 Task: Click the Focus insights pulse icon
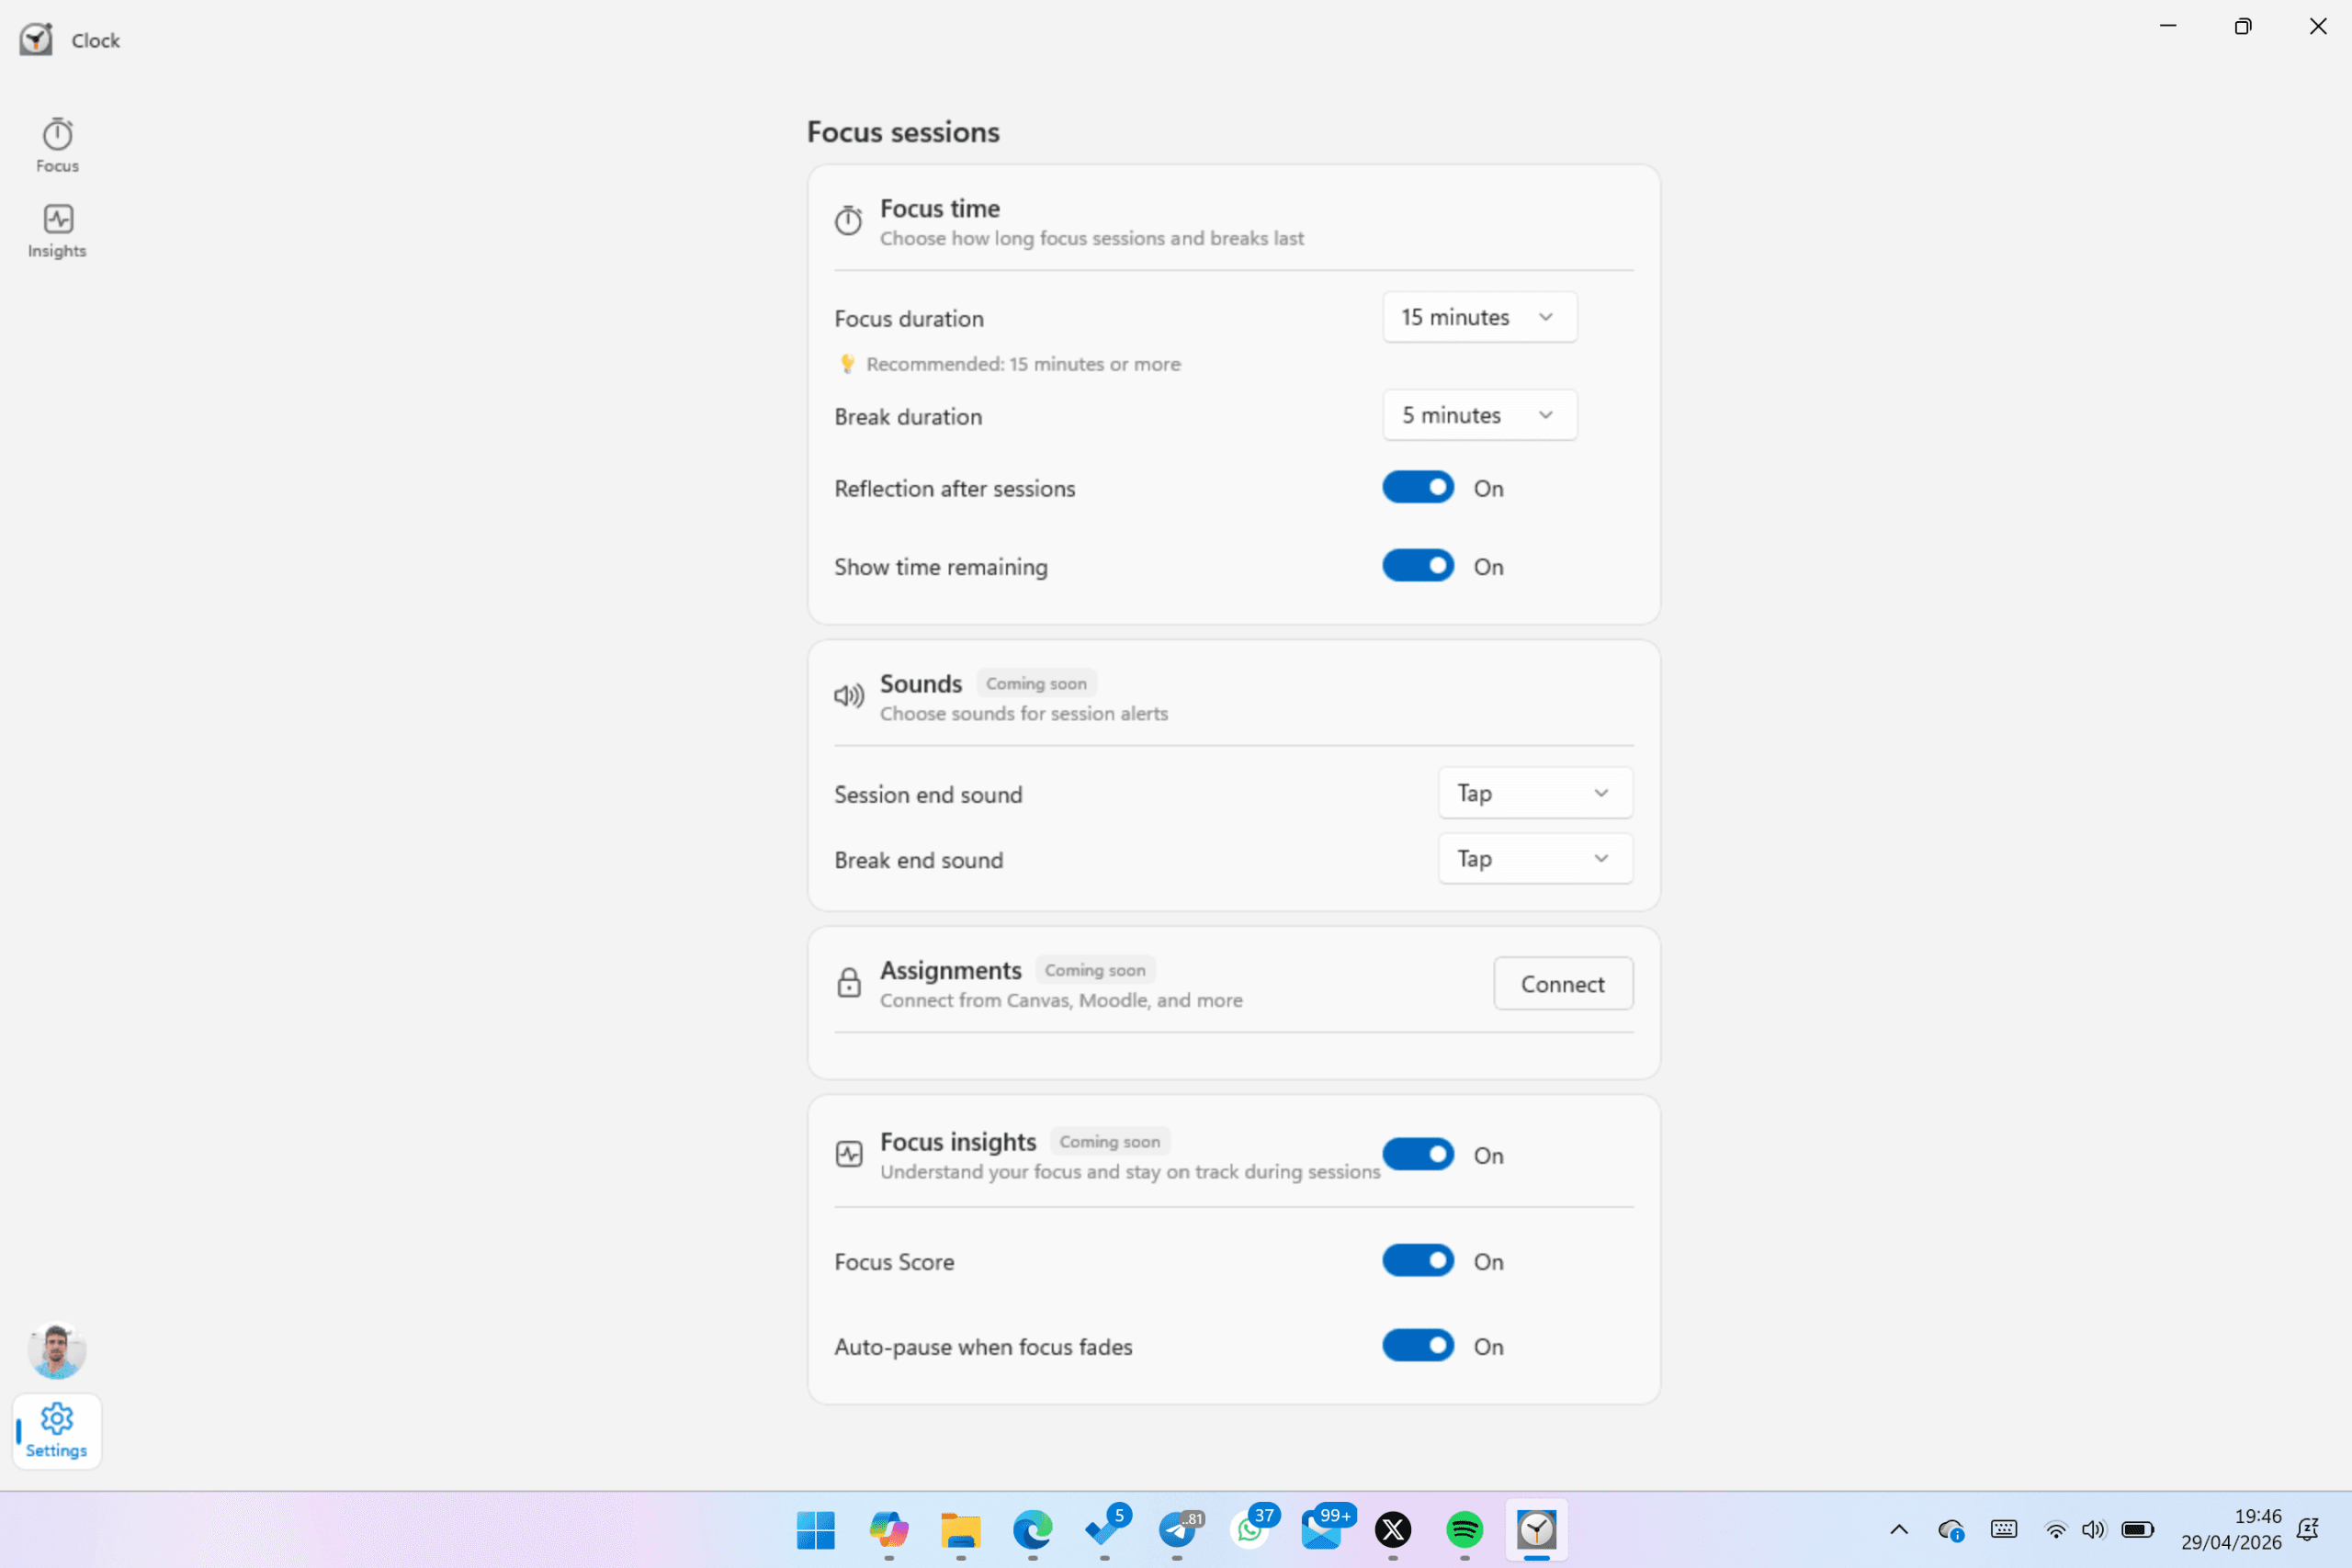point(848,1154)
